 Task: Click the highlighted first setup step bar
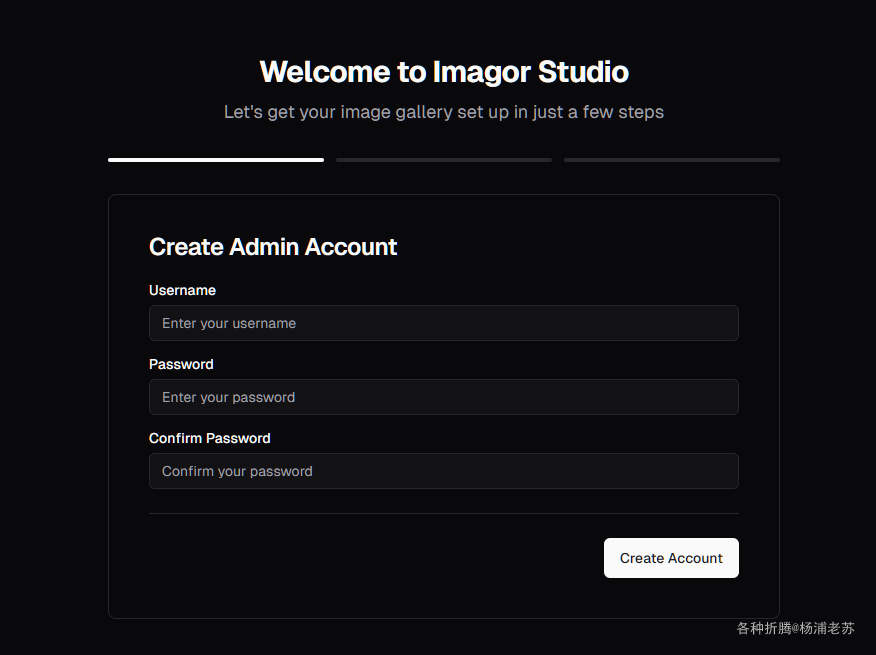pos(216,159)
